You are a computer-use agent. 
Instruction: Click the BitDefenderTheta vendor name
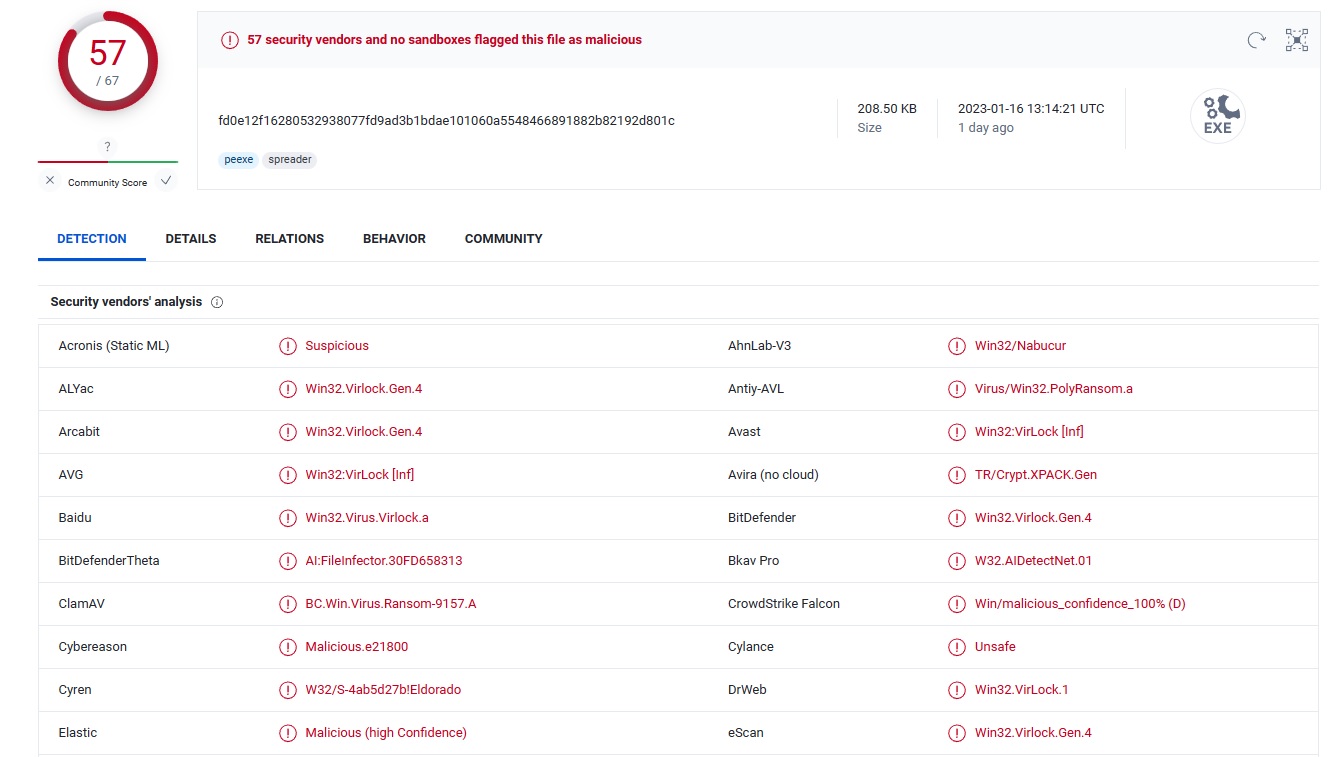(109, 561)
